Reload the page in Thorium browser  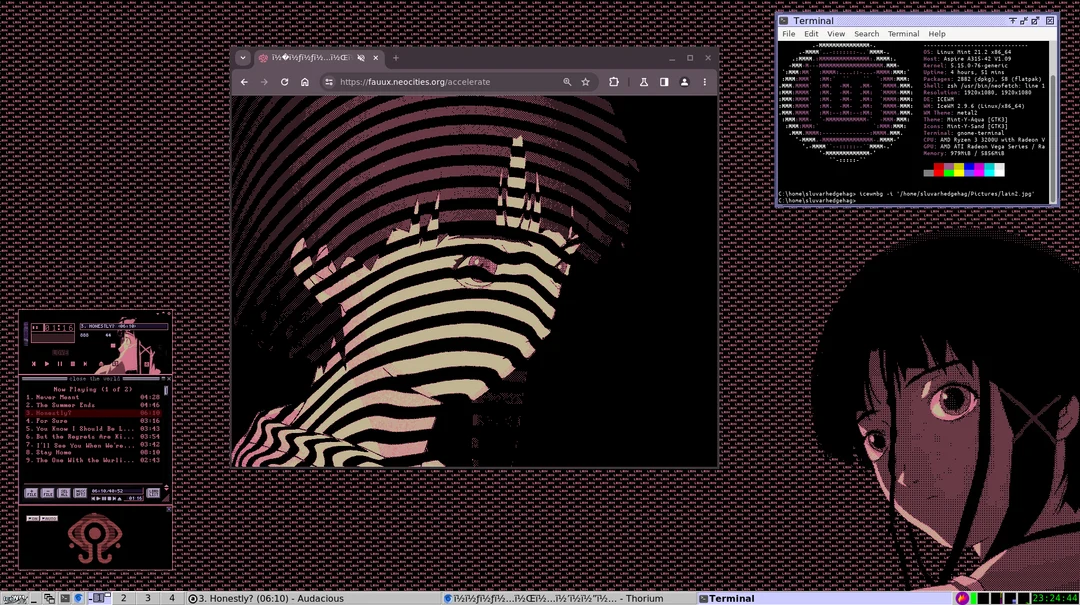point(284,82)
